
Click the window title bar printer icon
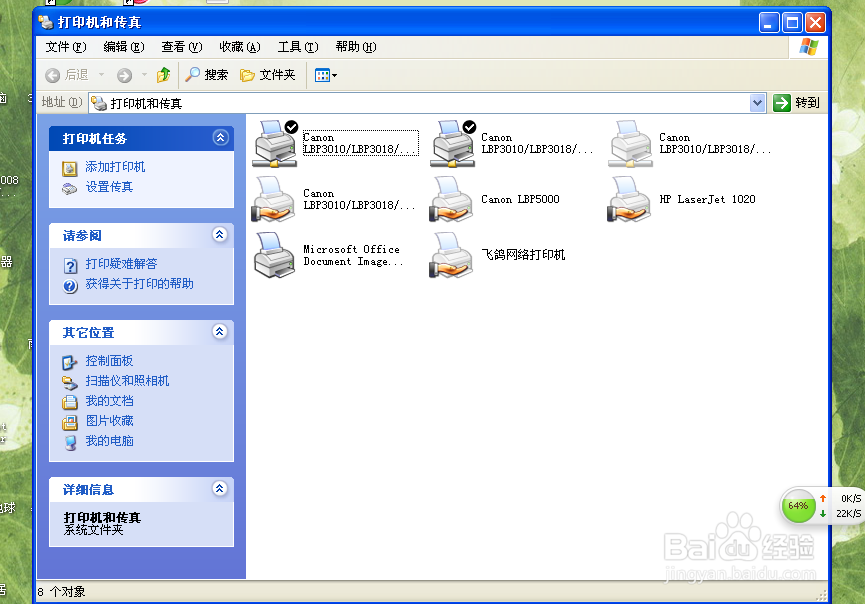[46, 22]
